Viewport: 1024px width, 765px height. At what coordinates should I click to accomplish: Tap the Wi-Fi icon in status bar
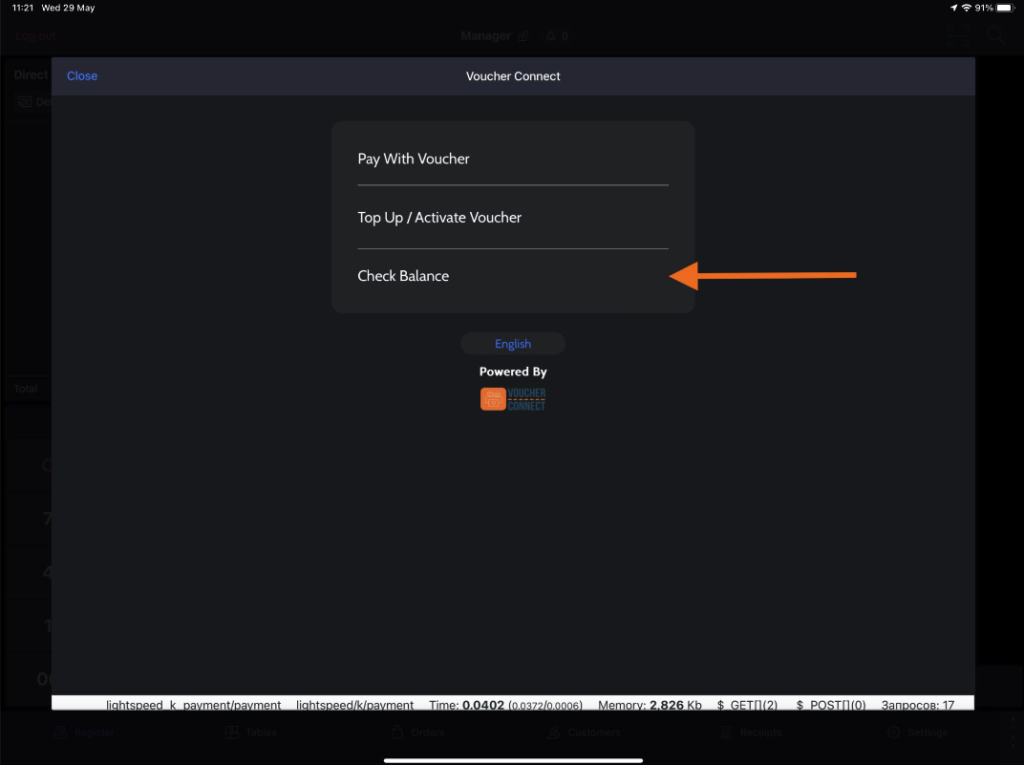(x=966, y=8)
